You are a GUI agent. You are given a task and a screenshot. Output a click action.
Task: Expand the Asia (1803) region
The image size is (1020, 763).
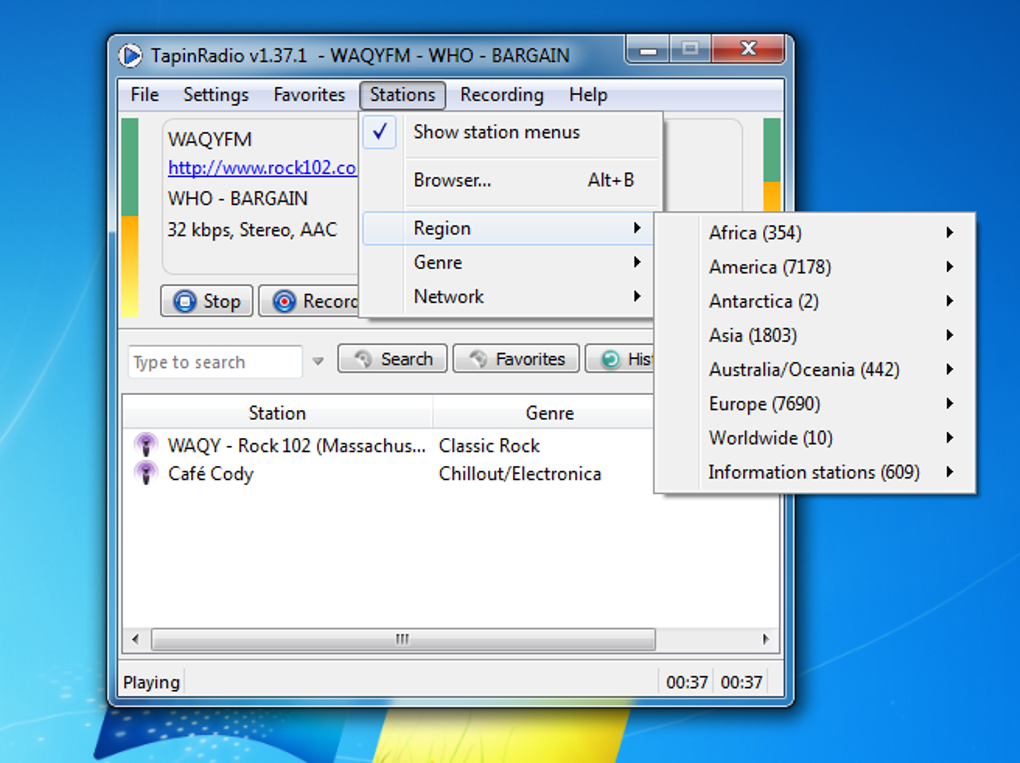point(814,335)
